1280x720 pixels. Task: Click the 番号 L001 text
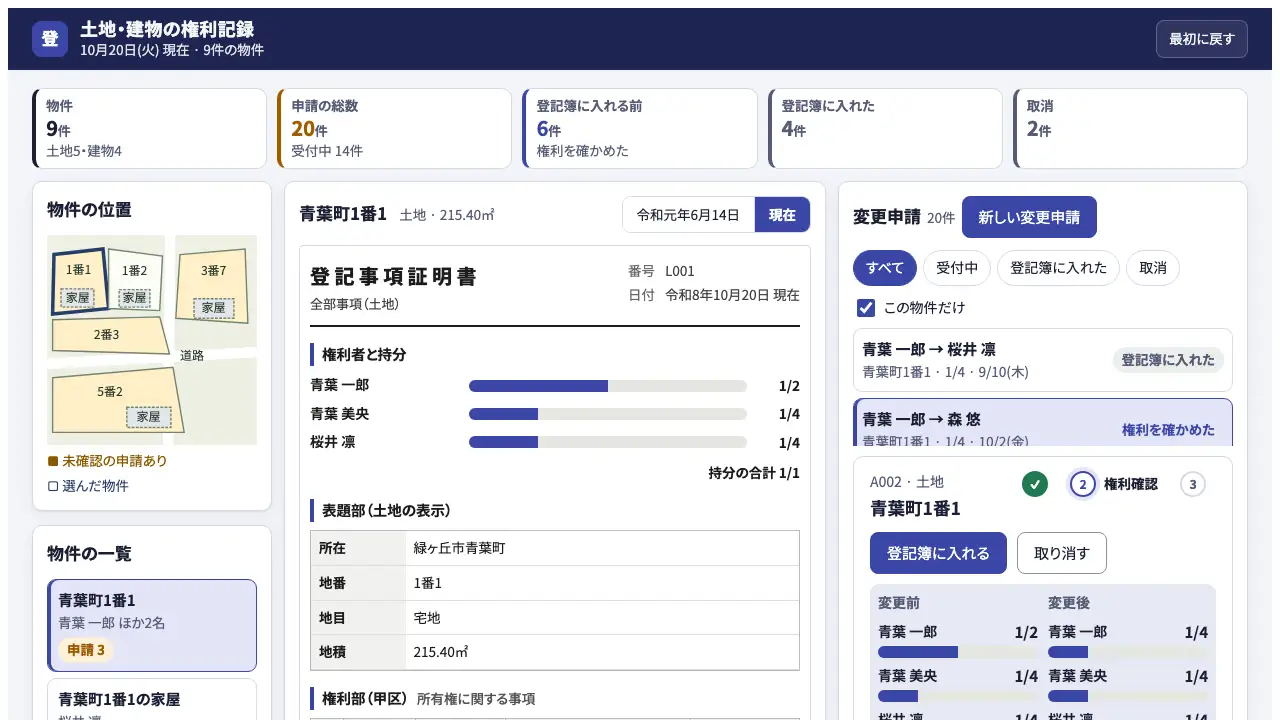tap(661, 271)
